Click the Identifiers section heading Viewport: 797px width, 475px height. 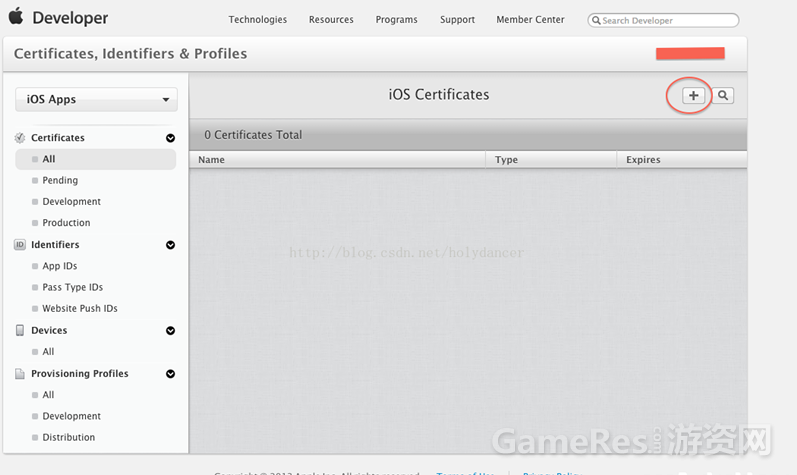(55, 245)
